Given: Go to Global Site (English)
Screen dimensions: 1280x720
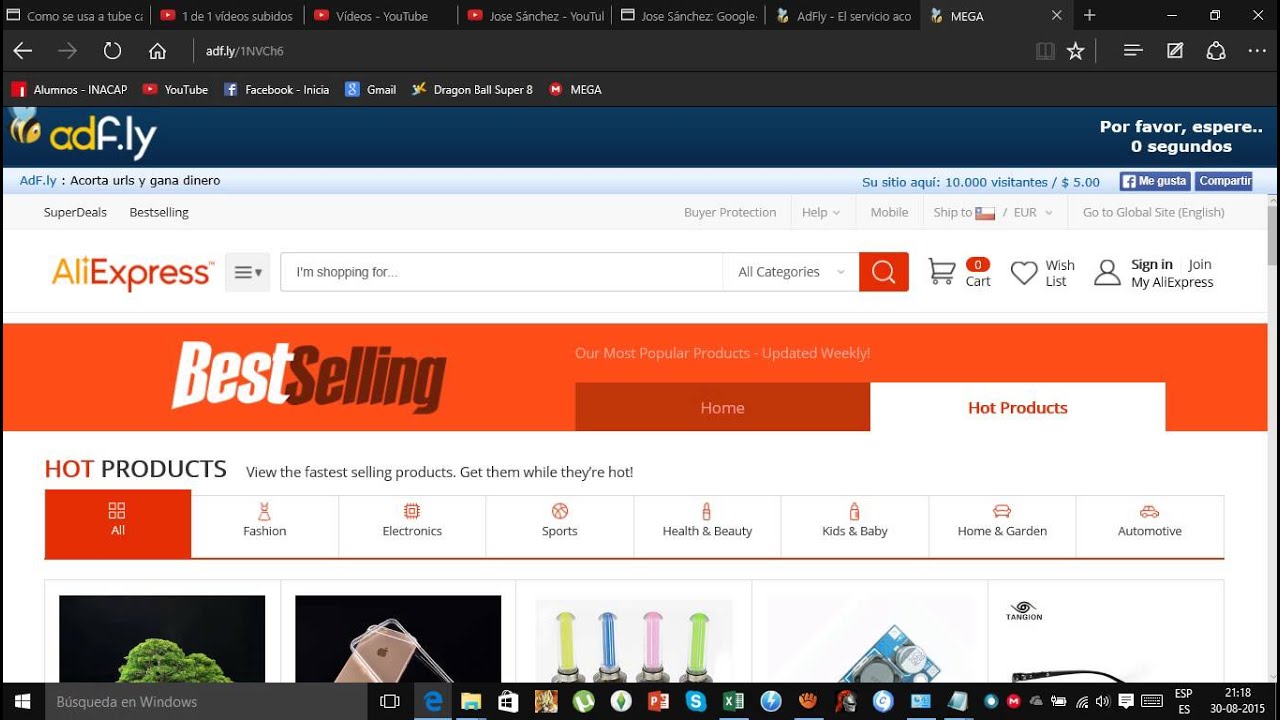Looking at the screenshot, I should pyautogui.click(x=1153, y=212).
